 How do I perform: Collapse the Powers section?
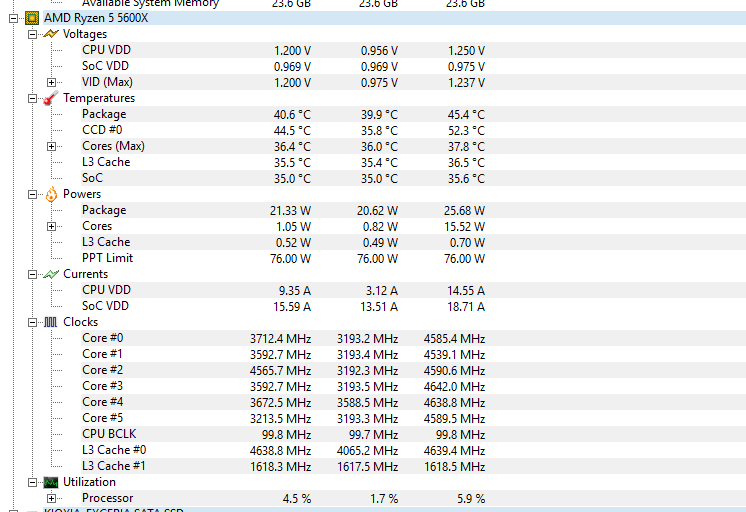32,195
